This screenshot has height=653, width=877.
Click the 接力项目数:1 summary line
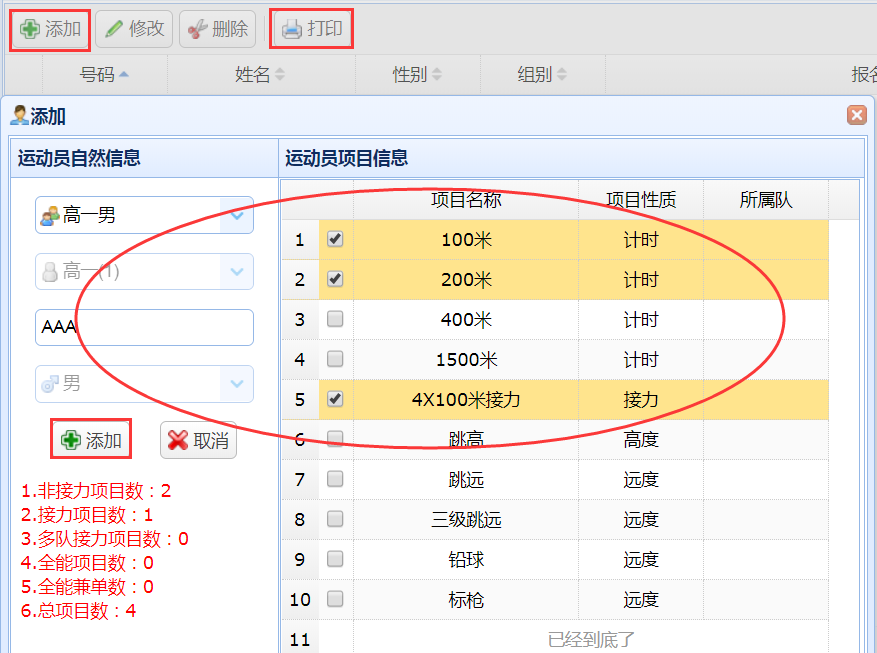tap(87, 514)
